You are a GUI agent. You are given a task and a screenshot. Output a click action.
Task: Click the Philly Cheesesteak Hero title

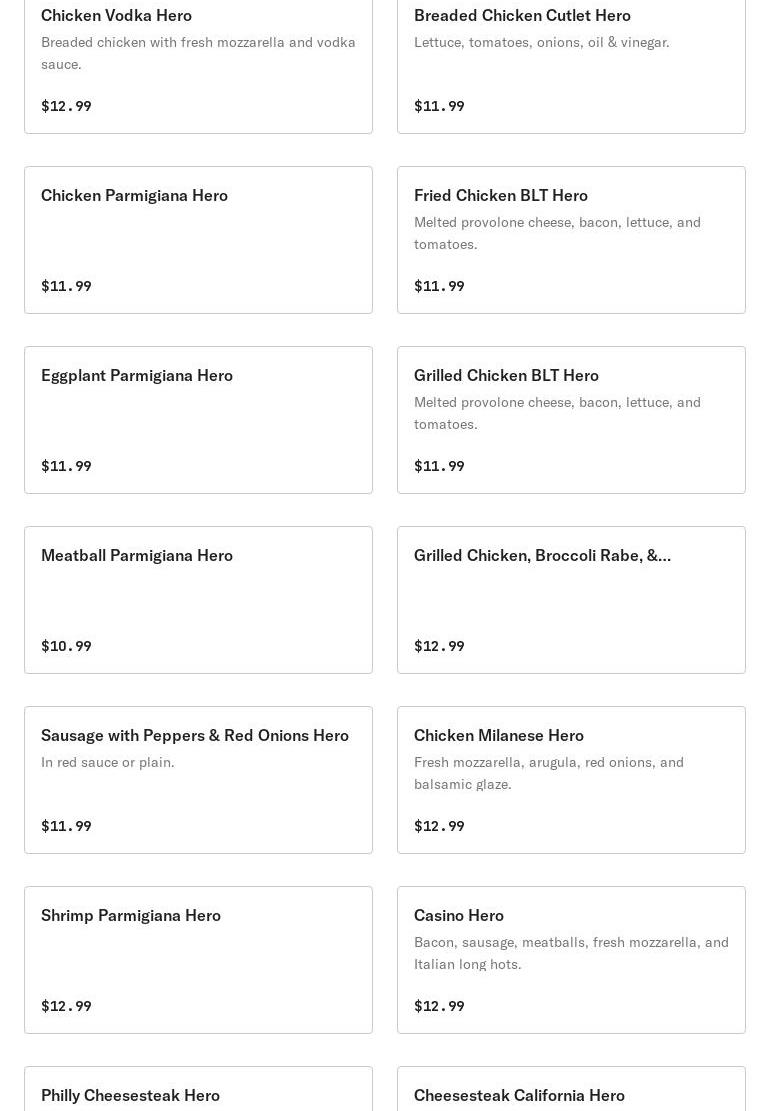click(130, 1095)
